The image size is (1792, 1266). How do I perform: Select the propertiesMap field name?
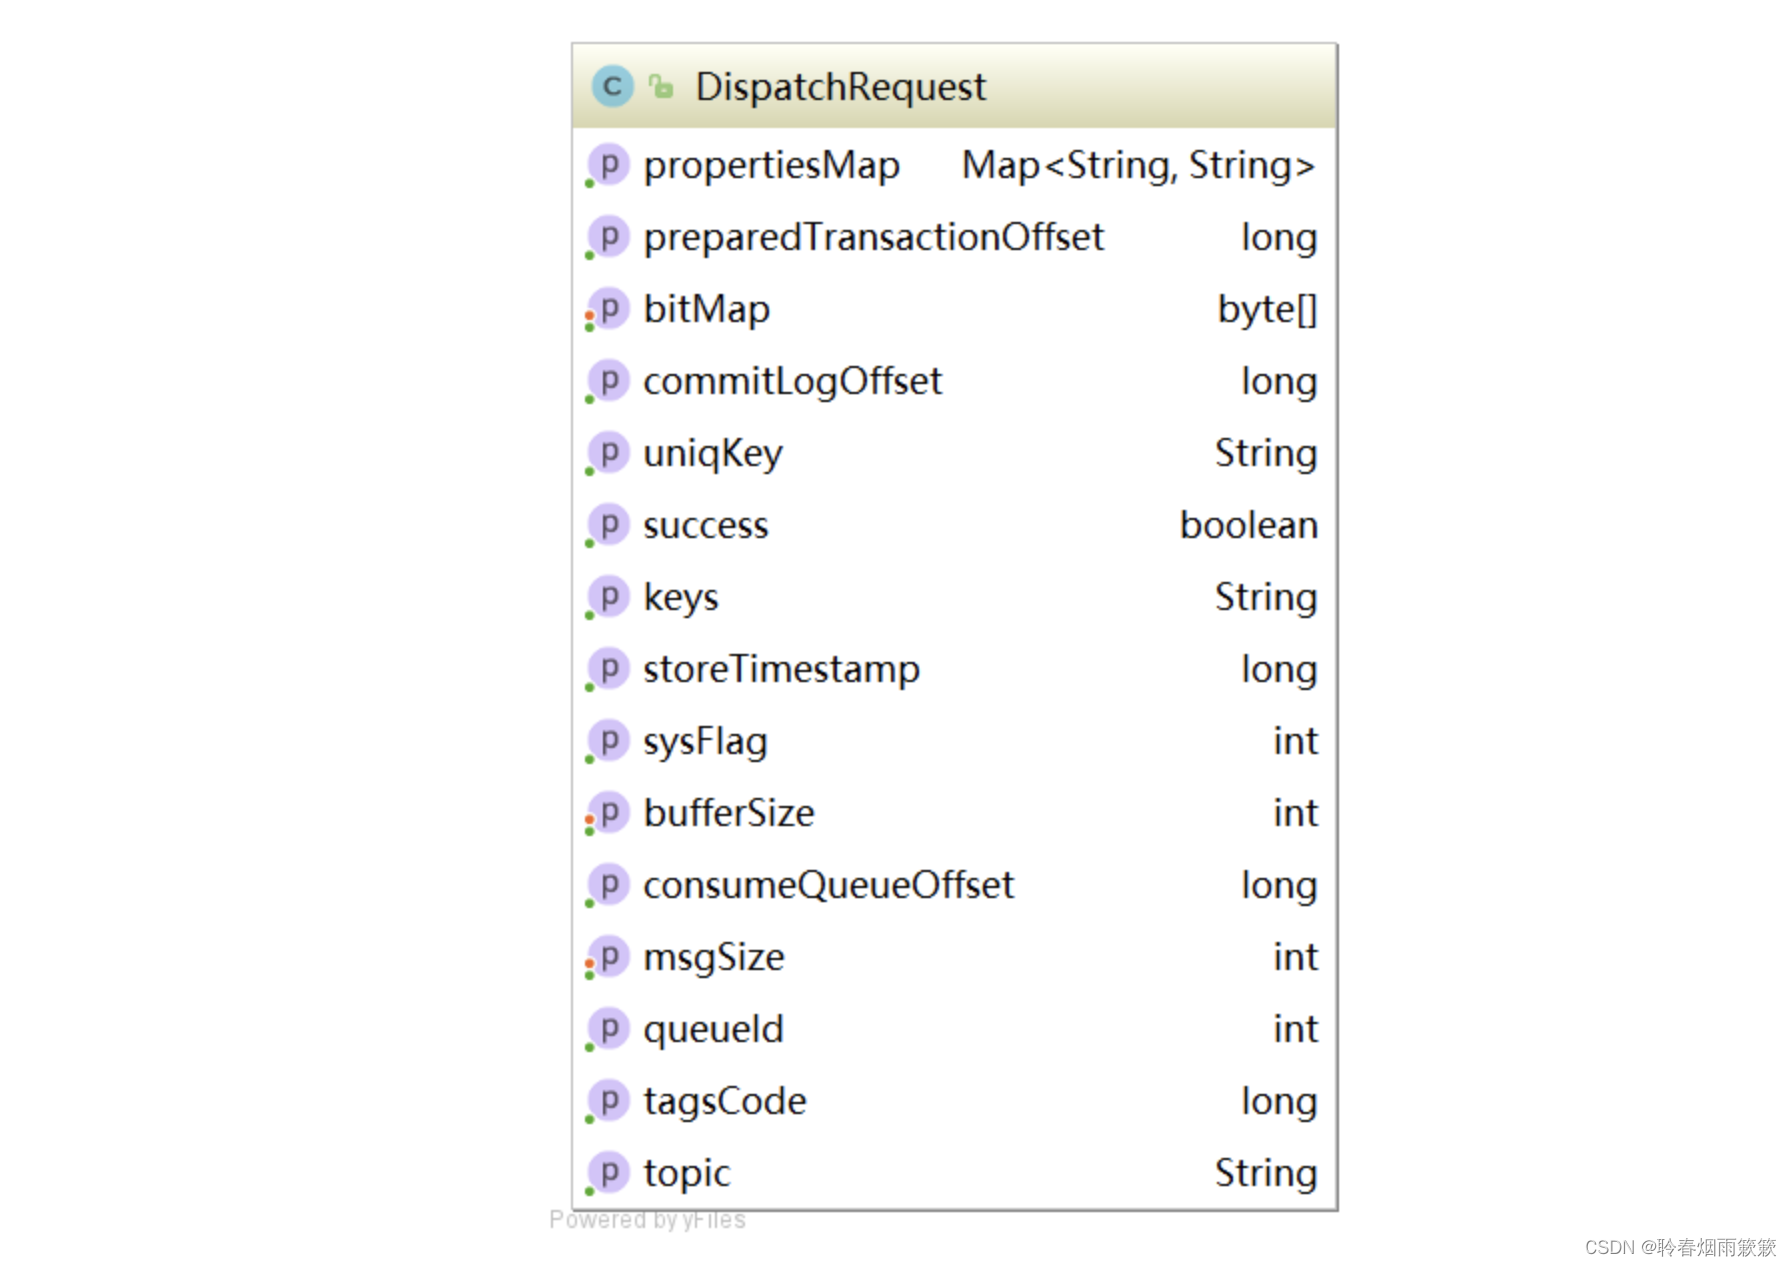pyautogui.click(x=772, y=166)
